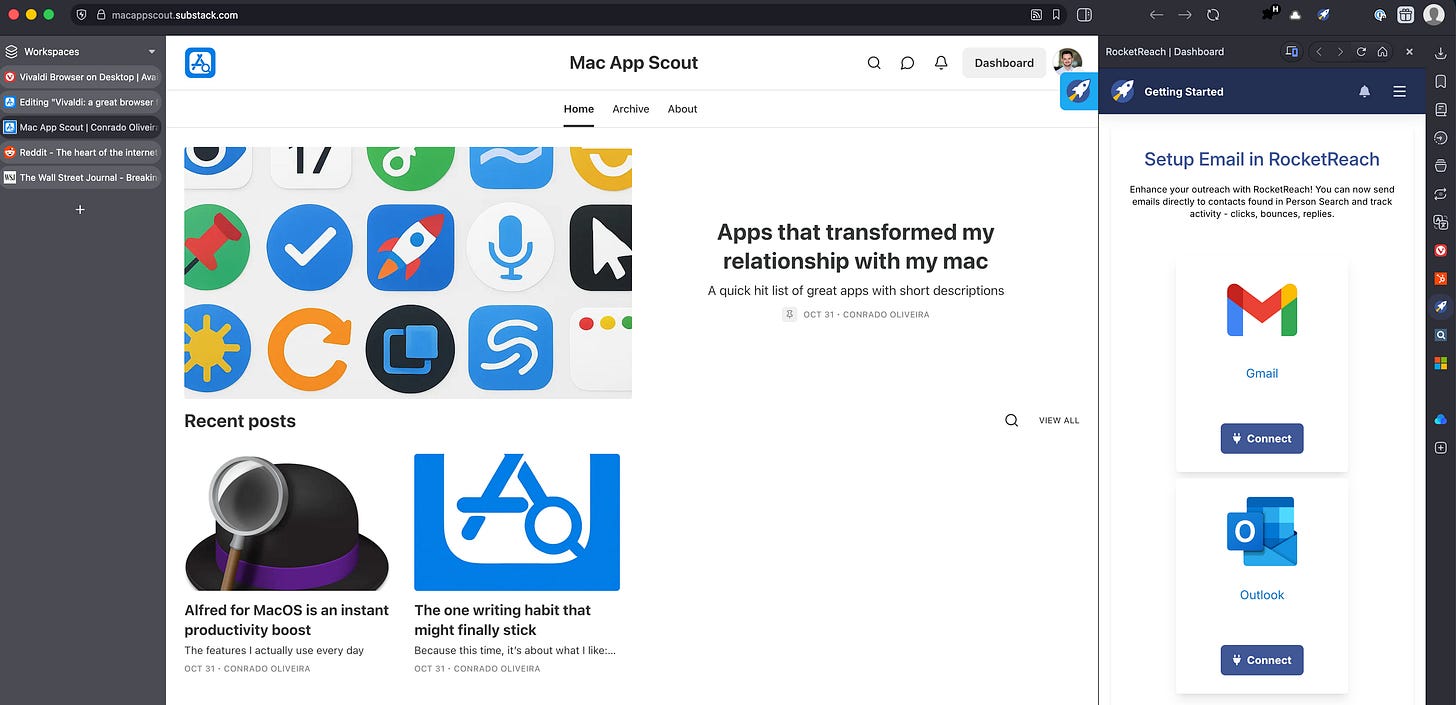This screenshot has width=1456, height=705.
Task: Switch to the Reddit tab
Action: tap(81, 152)
